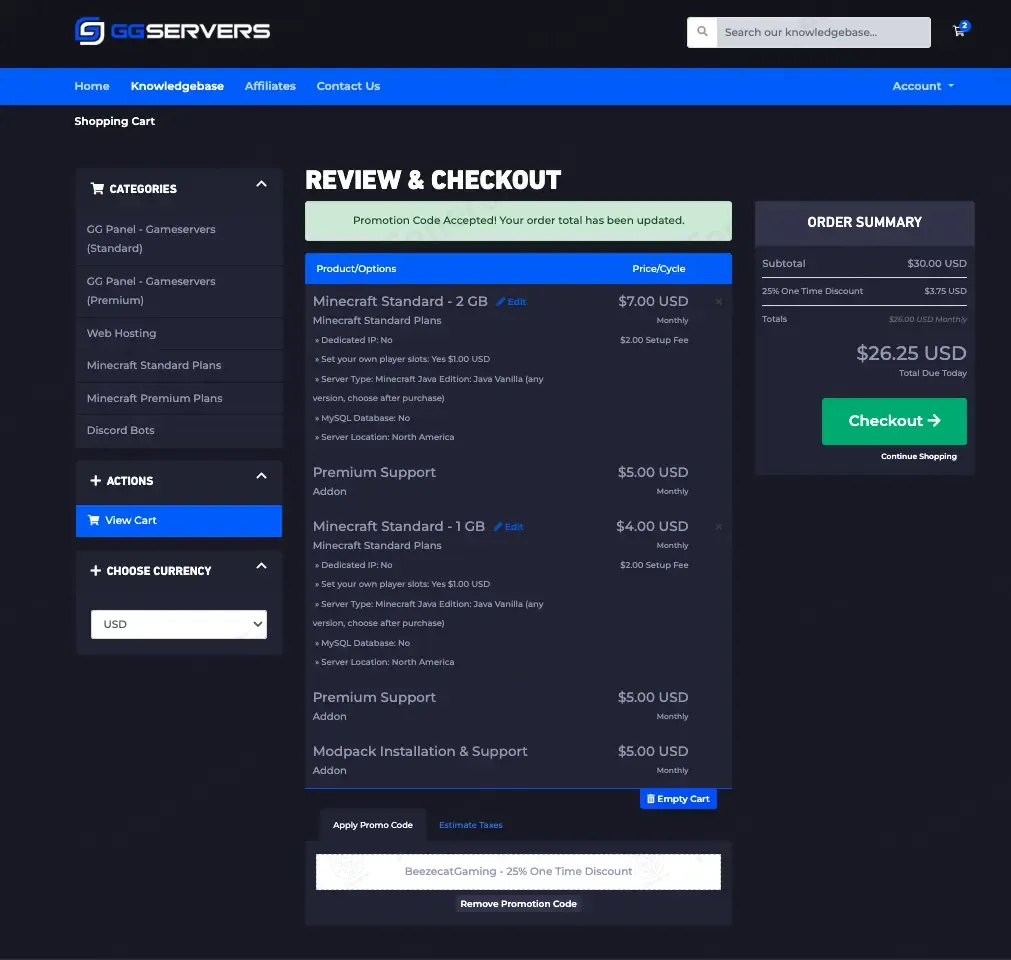Click the '25% One Time Discount' summary line

click(x=864, y=291)
